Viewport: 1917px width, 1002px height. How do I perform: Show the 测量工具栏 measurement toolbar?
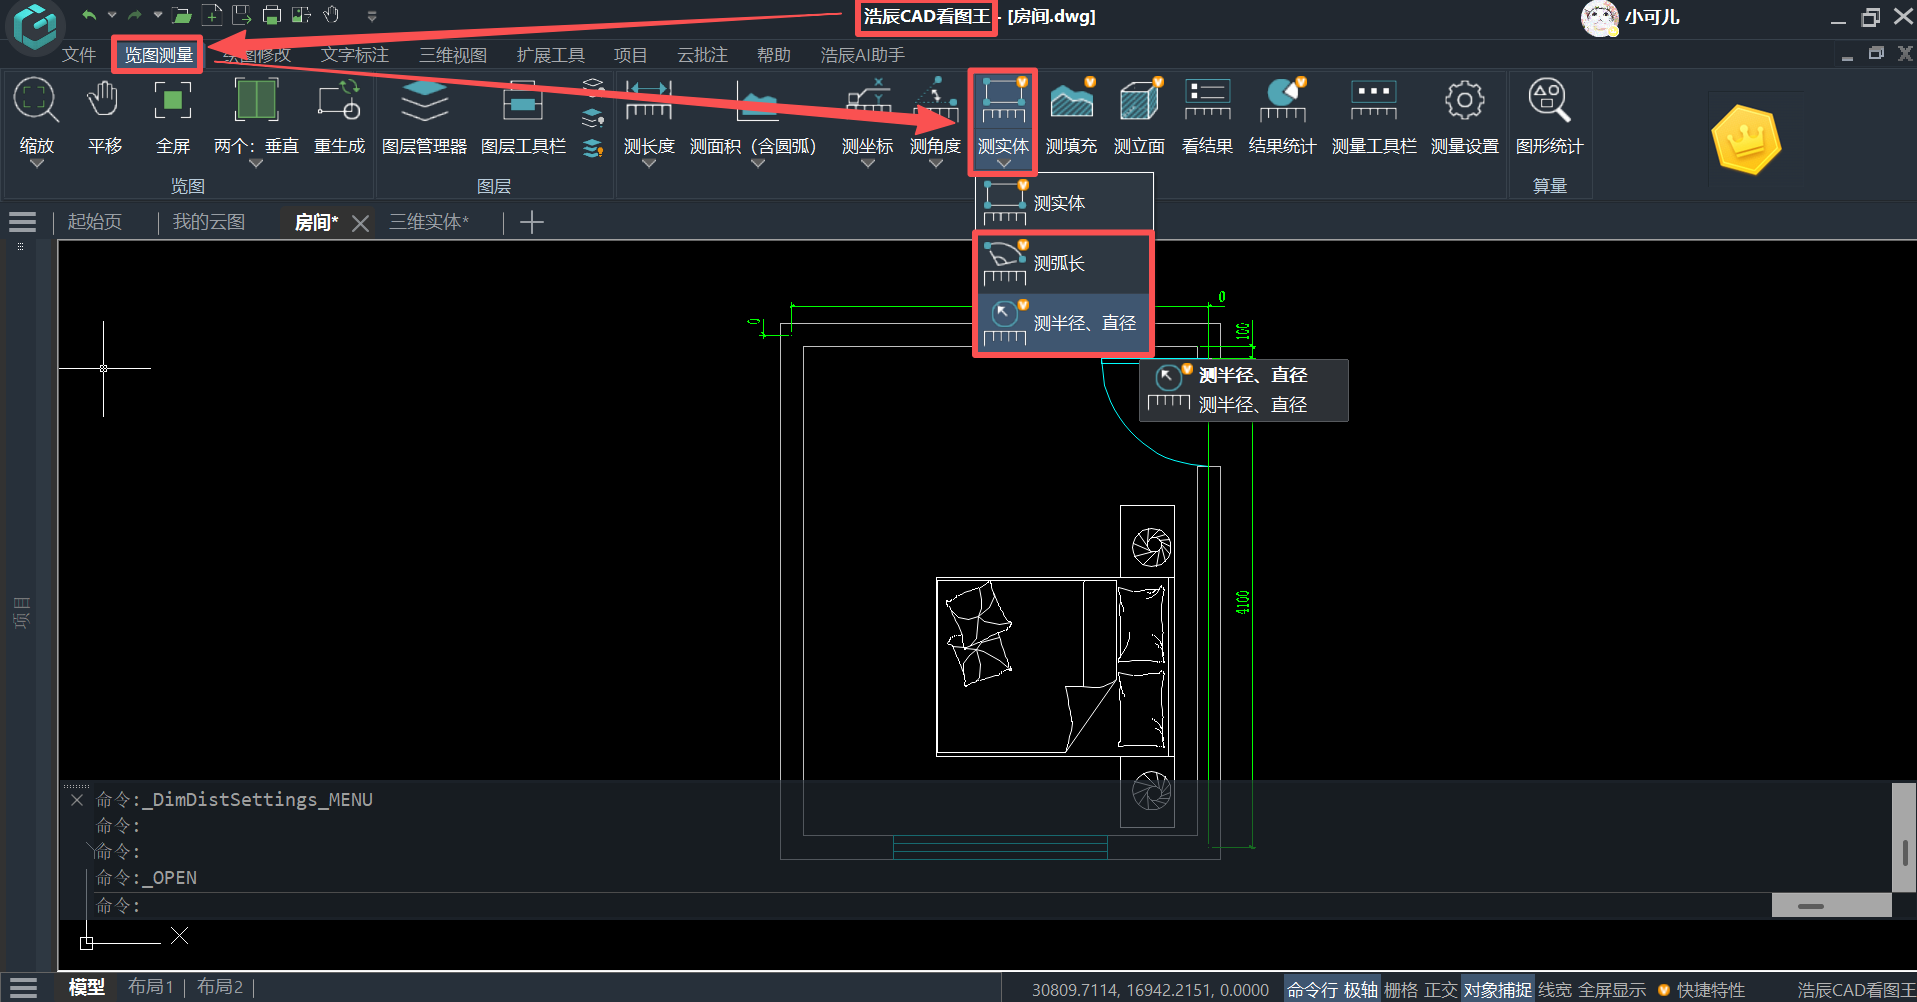coord(1374,115)
